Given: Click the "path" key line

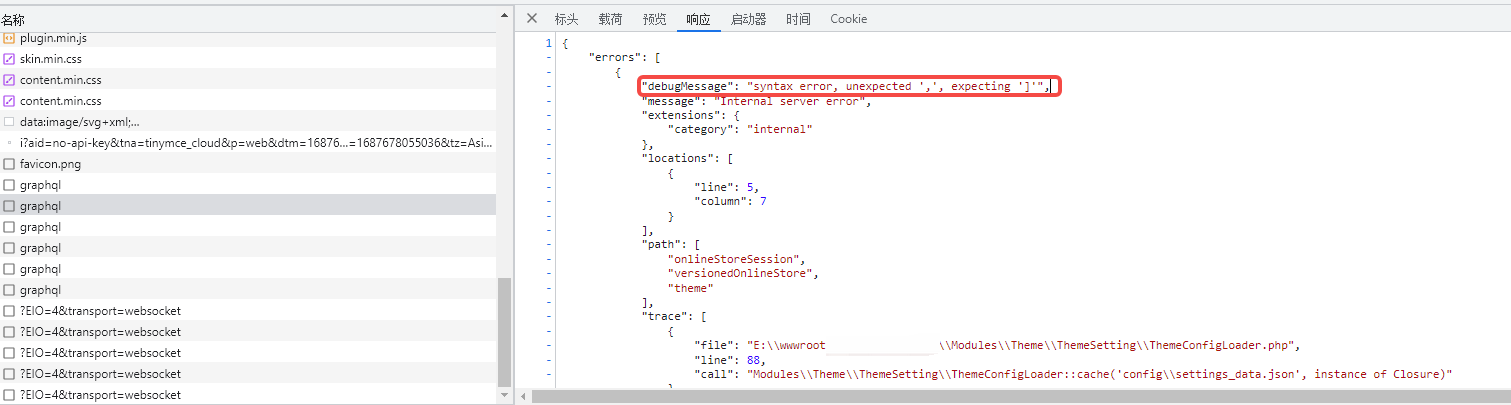Looking at the screenshot, I should coord(671,245).
